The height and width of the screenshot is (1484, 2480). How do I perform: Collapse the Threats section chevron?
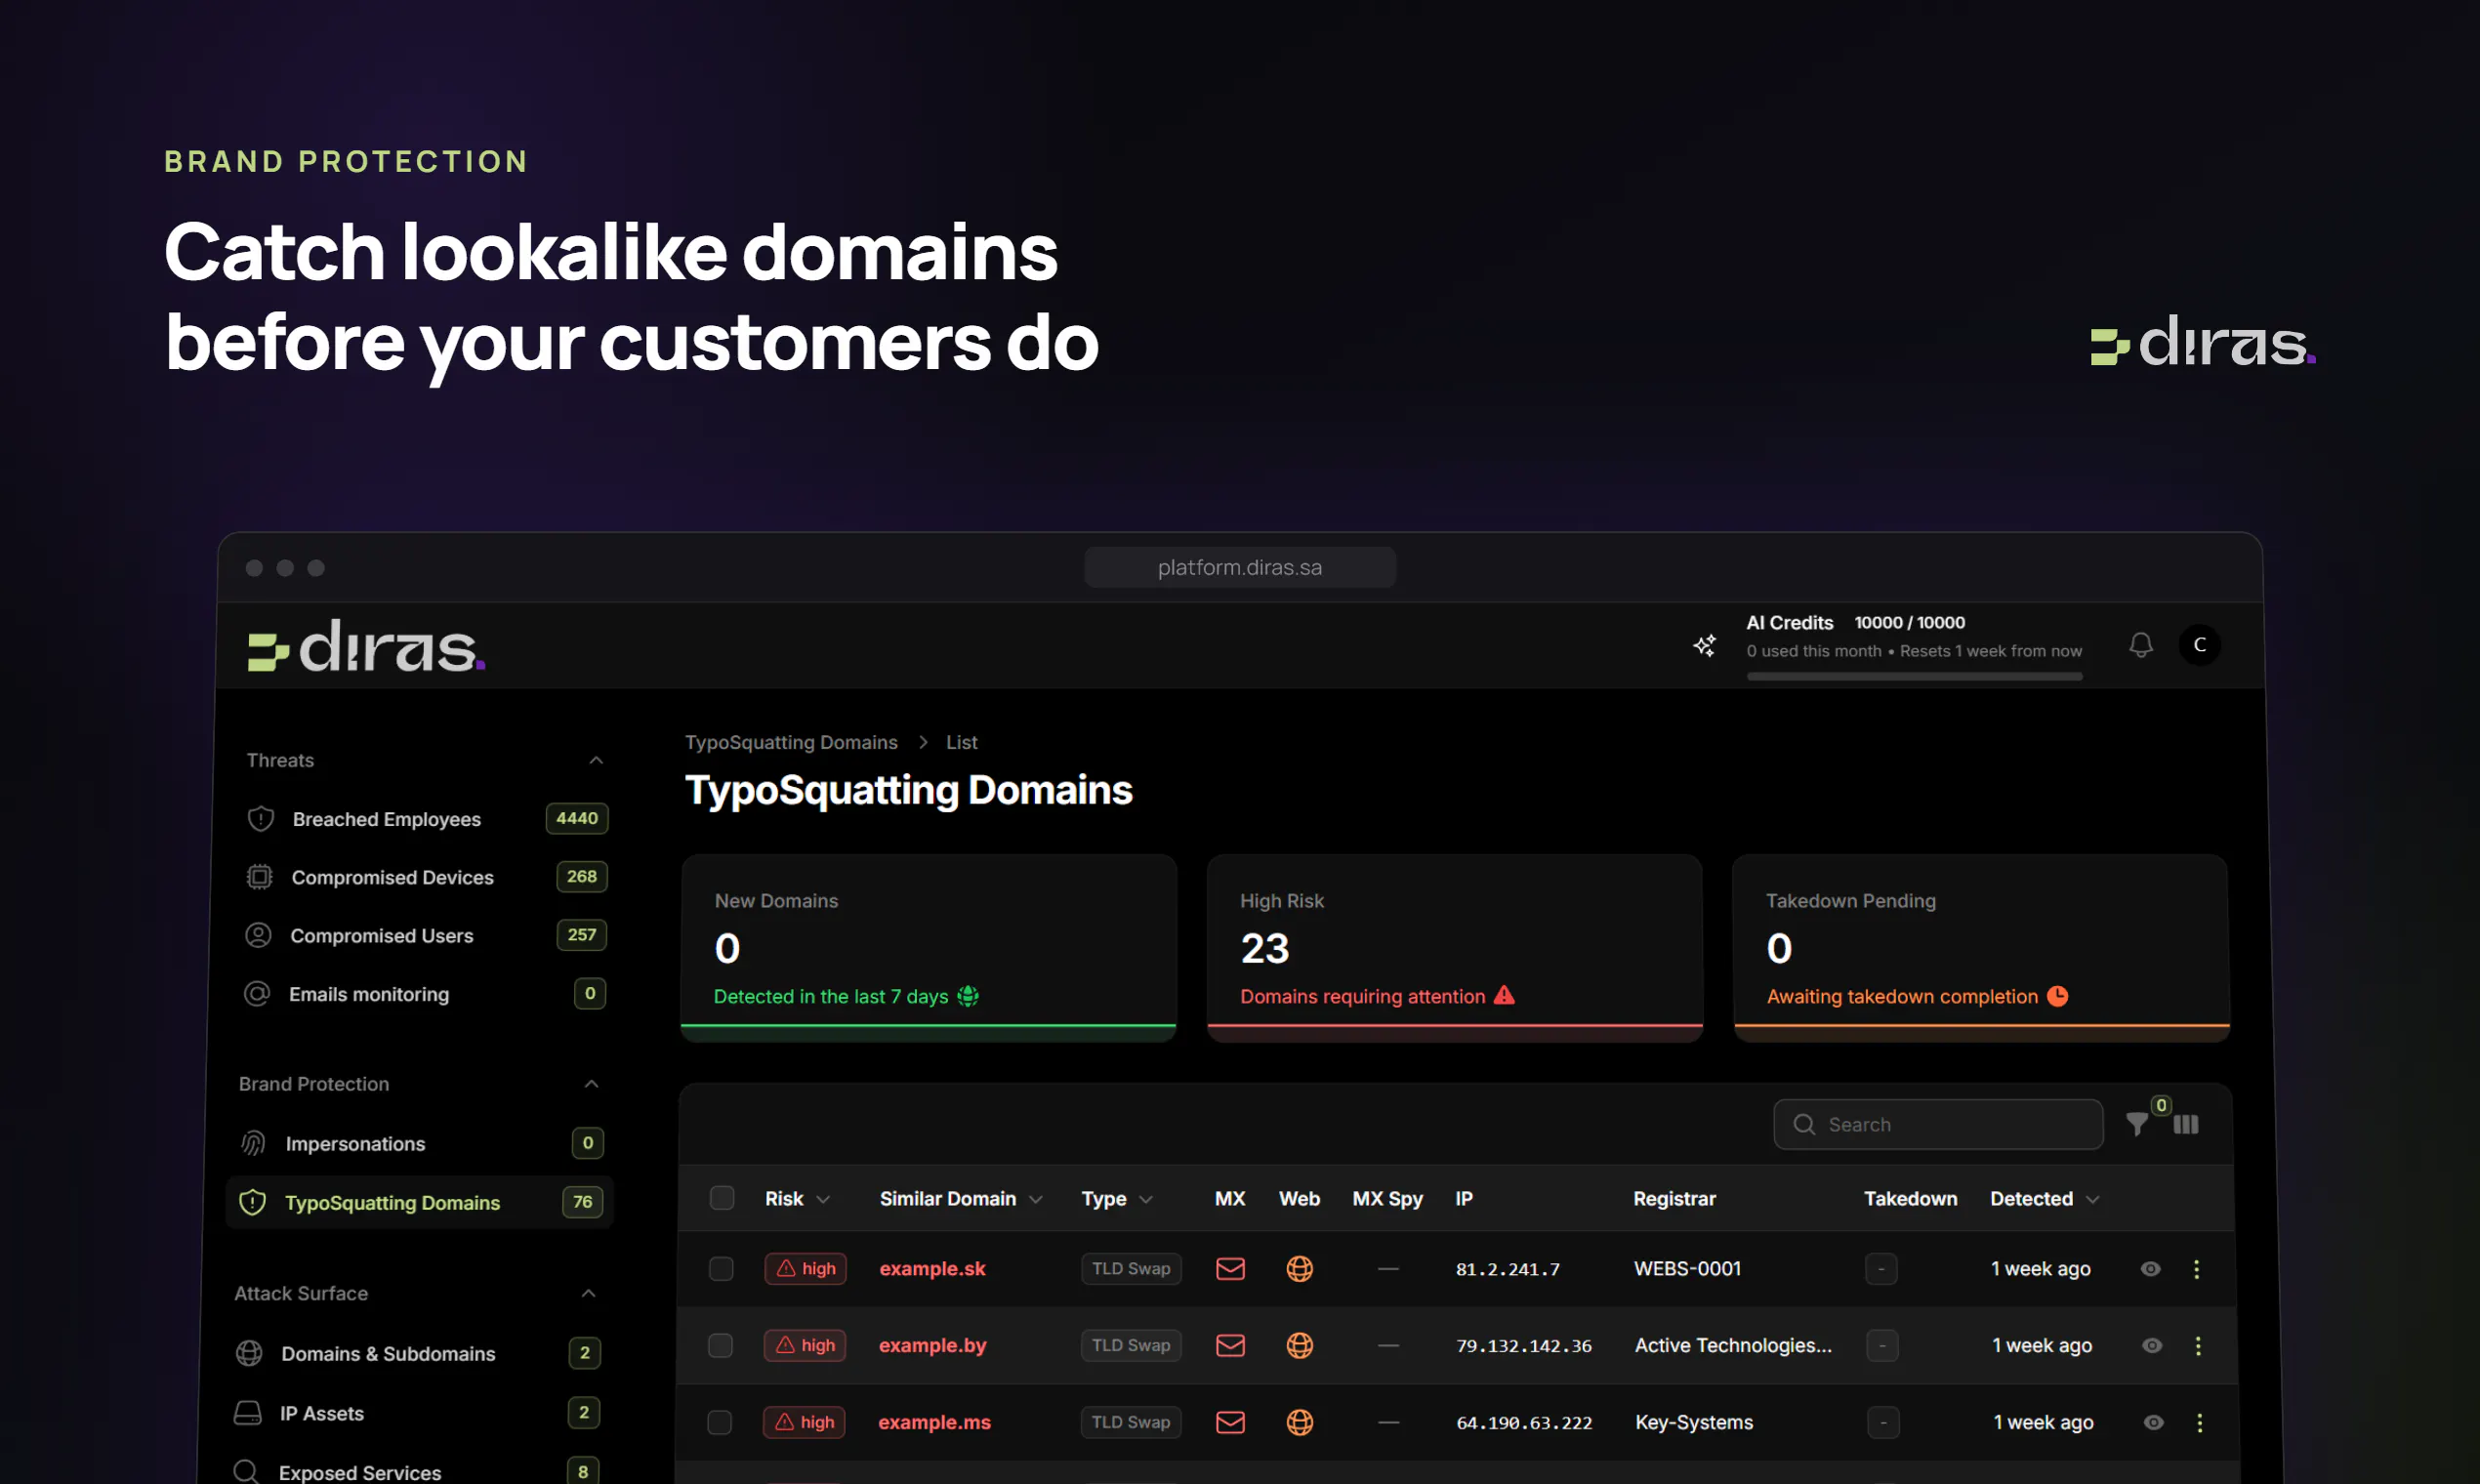point(596,760)
